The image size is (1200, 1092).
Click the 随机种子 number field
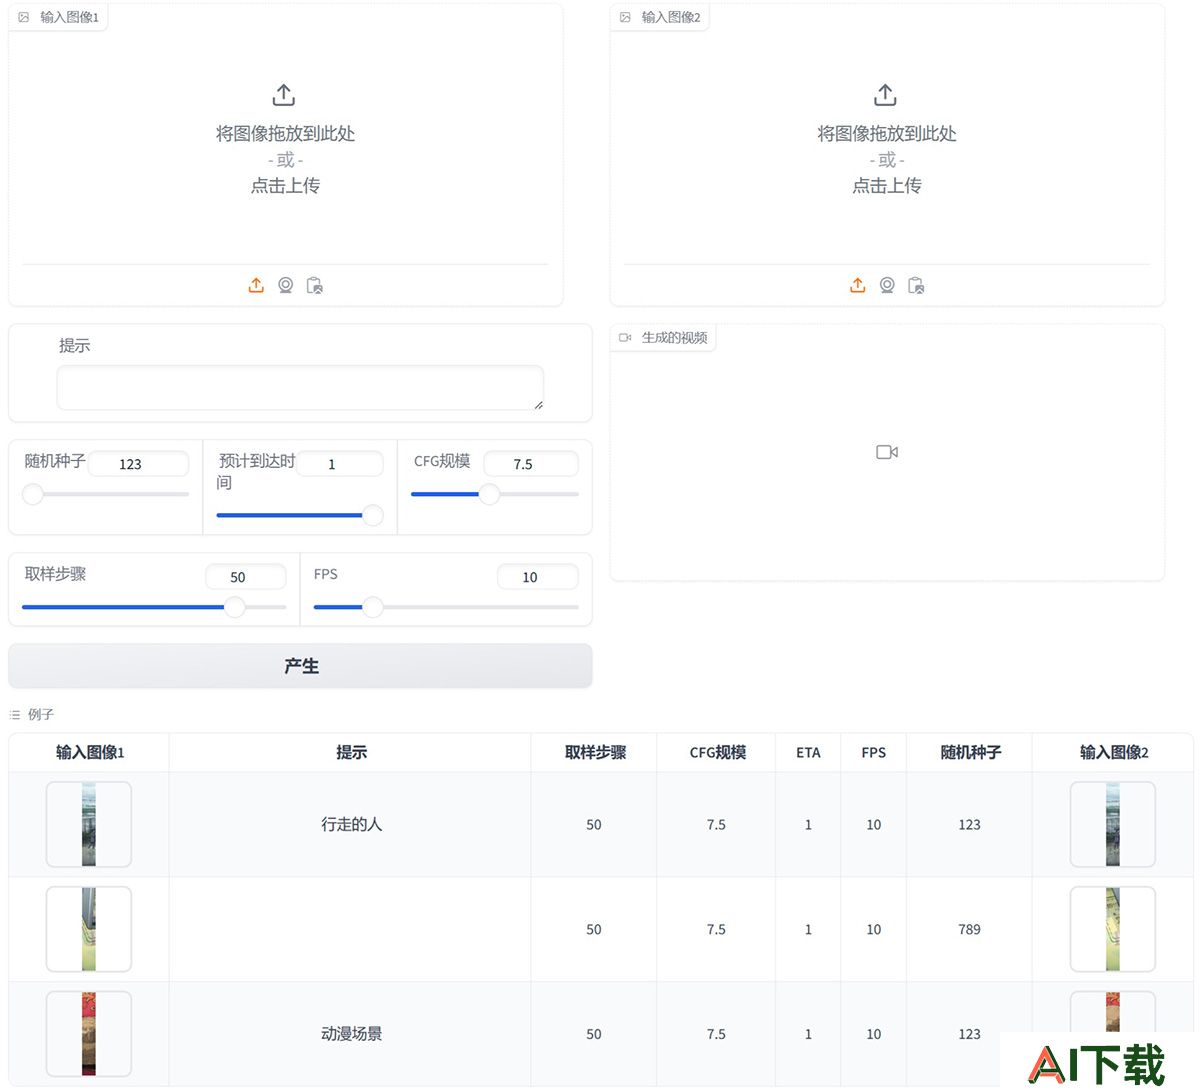click(138, 464)
